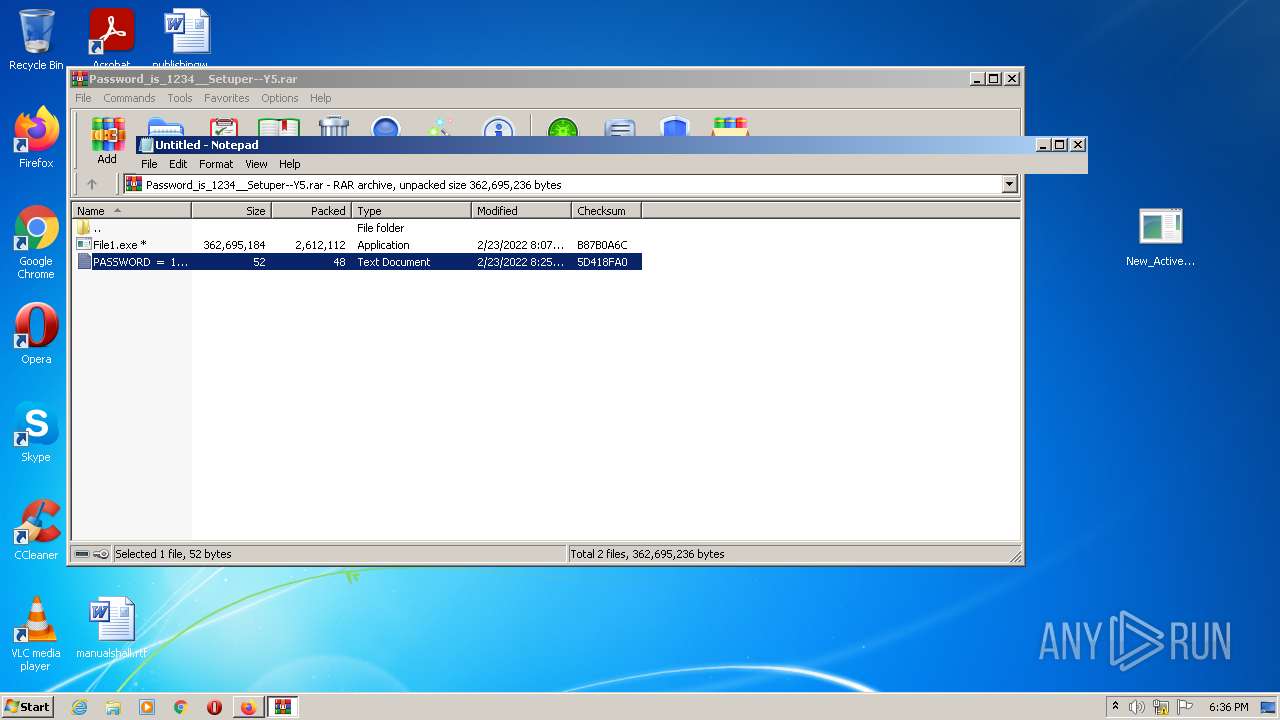1280x720 pixels.
Task: Open the WinRAR Tools menu
Action: coord(180,98)
